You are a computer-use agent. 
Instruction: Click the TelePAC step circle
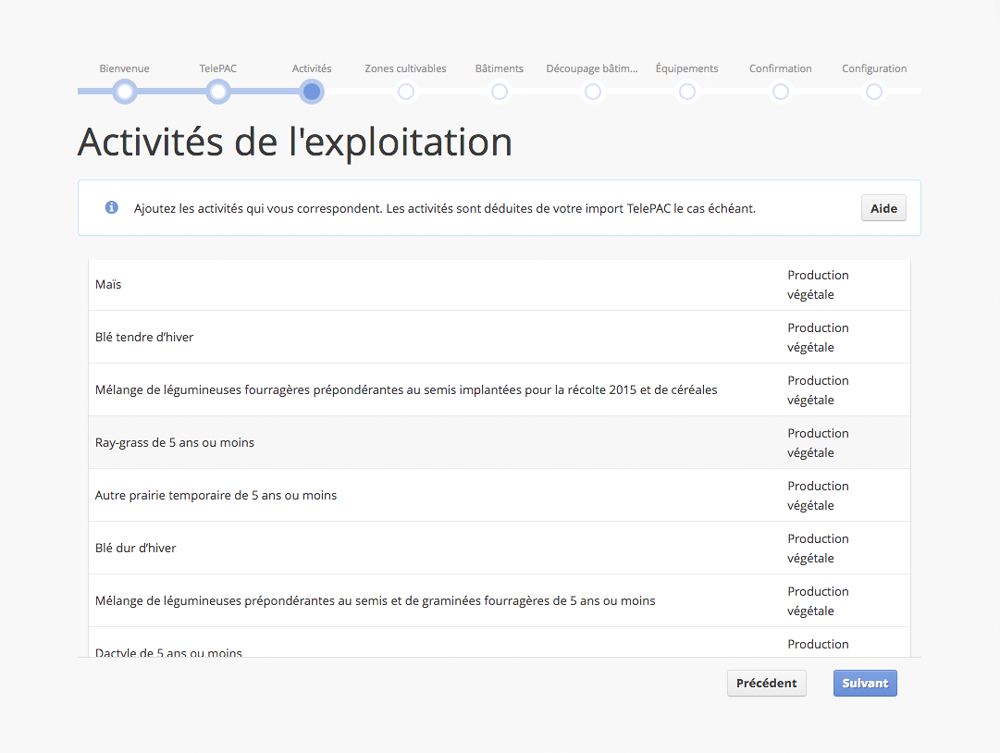click(218, 92)
